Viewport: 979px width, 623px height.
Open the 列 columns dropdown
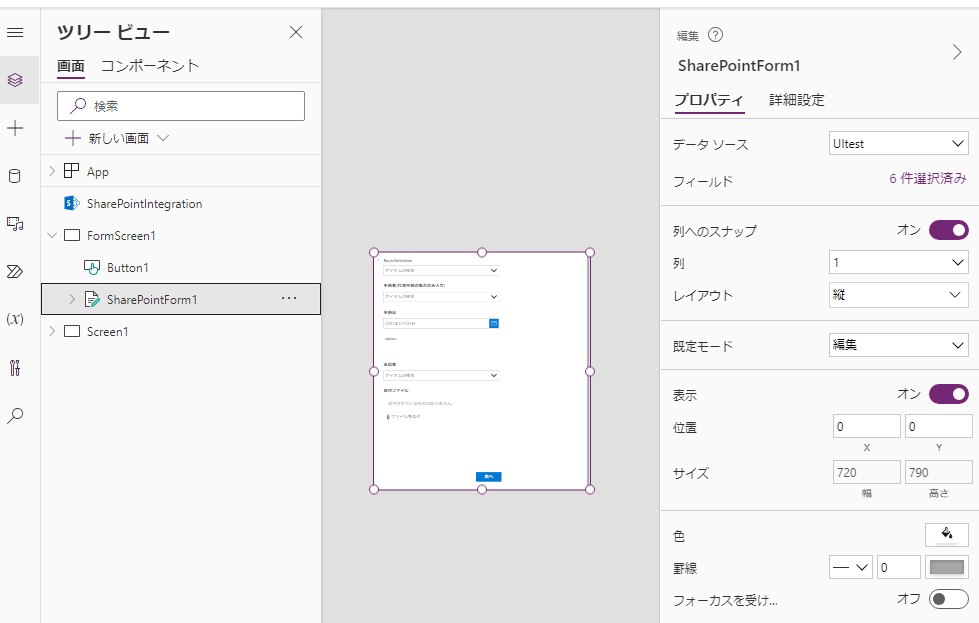click(x=898, y=262)
